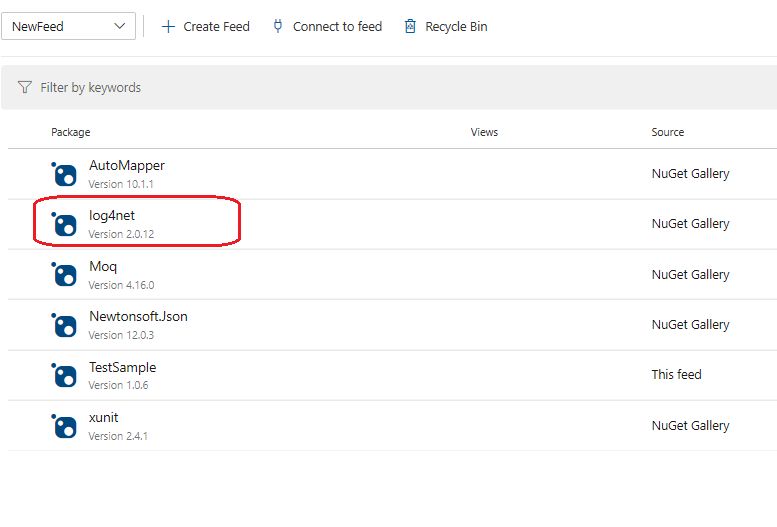Click NuGet Gallery source in log4net row

click(690, 224)
